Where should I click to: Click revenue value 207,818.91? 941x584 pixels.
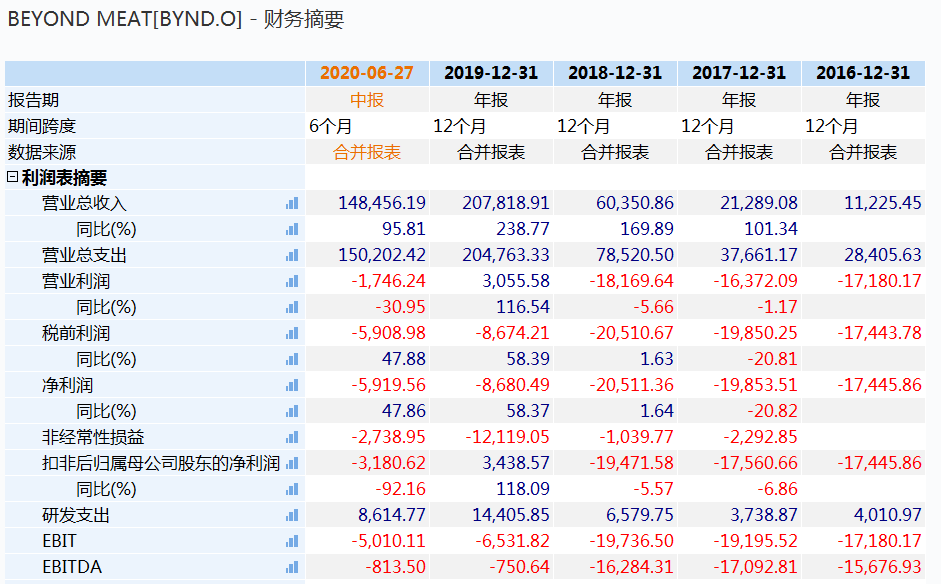pyautogui.click(x=505, y=203)
